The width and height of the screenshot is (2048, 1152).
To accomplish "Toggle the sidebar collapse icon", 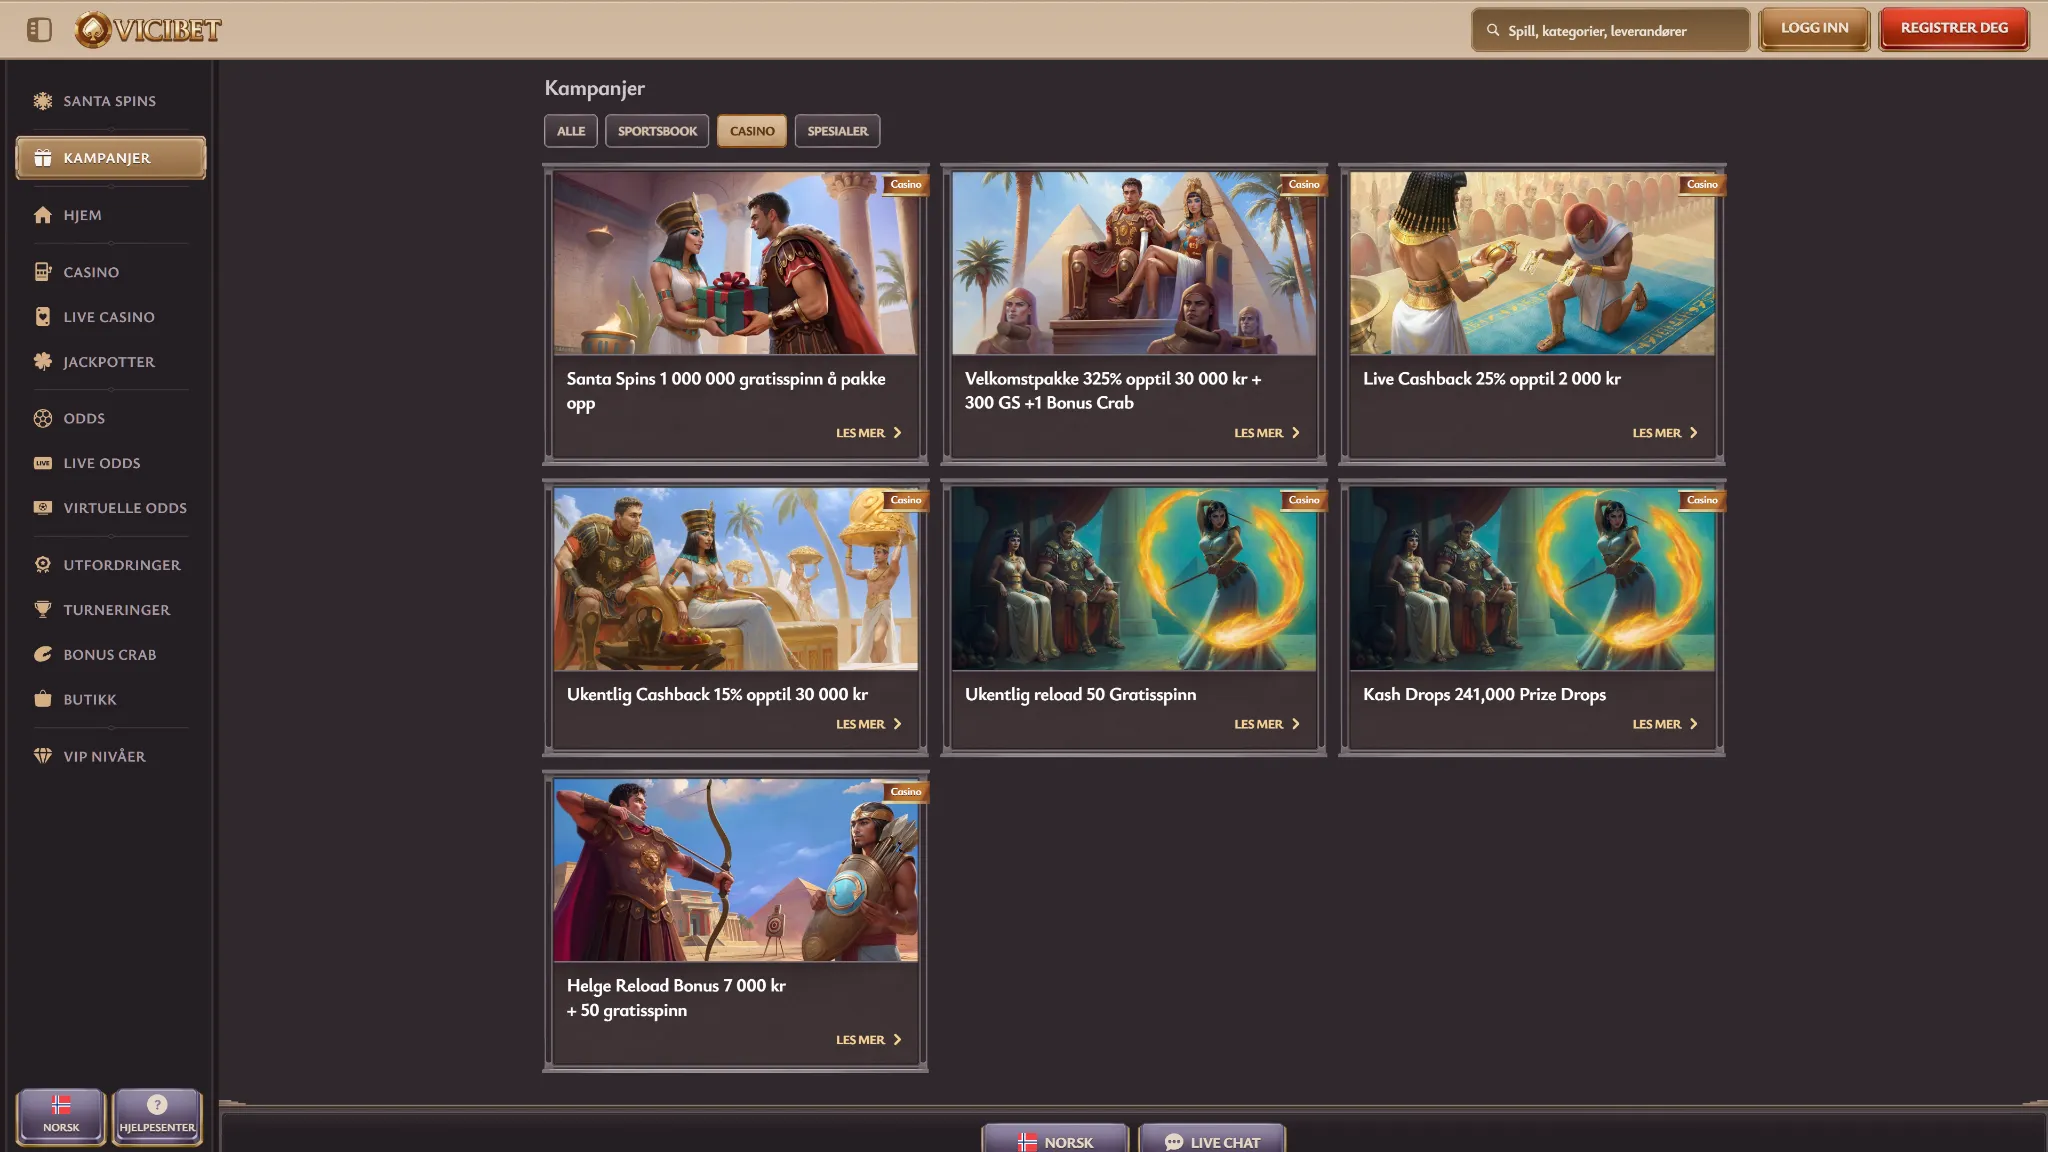I will (x=39, y=30).
